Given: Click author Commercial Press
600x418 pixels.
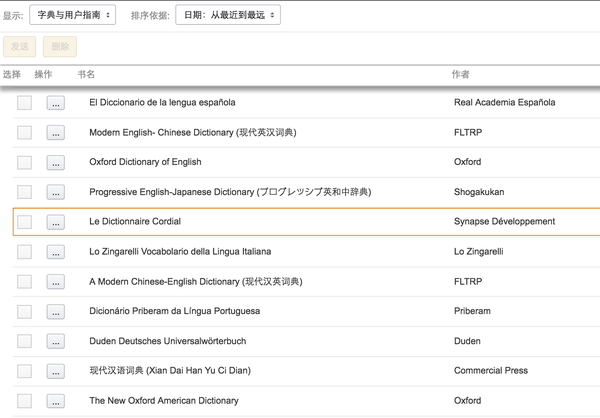Looking at the screenshot, I should click(491, 371).
